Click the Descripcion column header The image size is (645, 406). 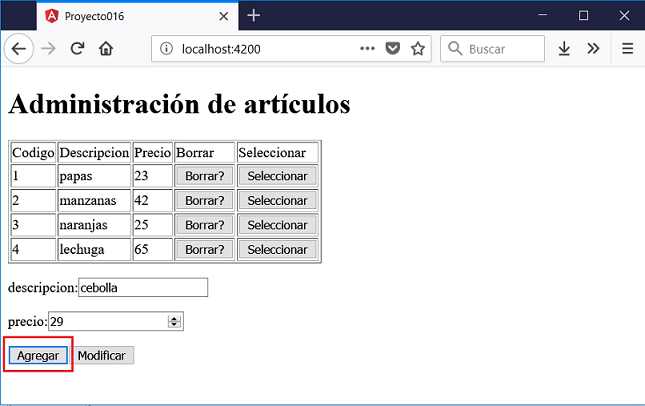point(94,153)
